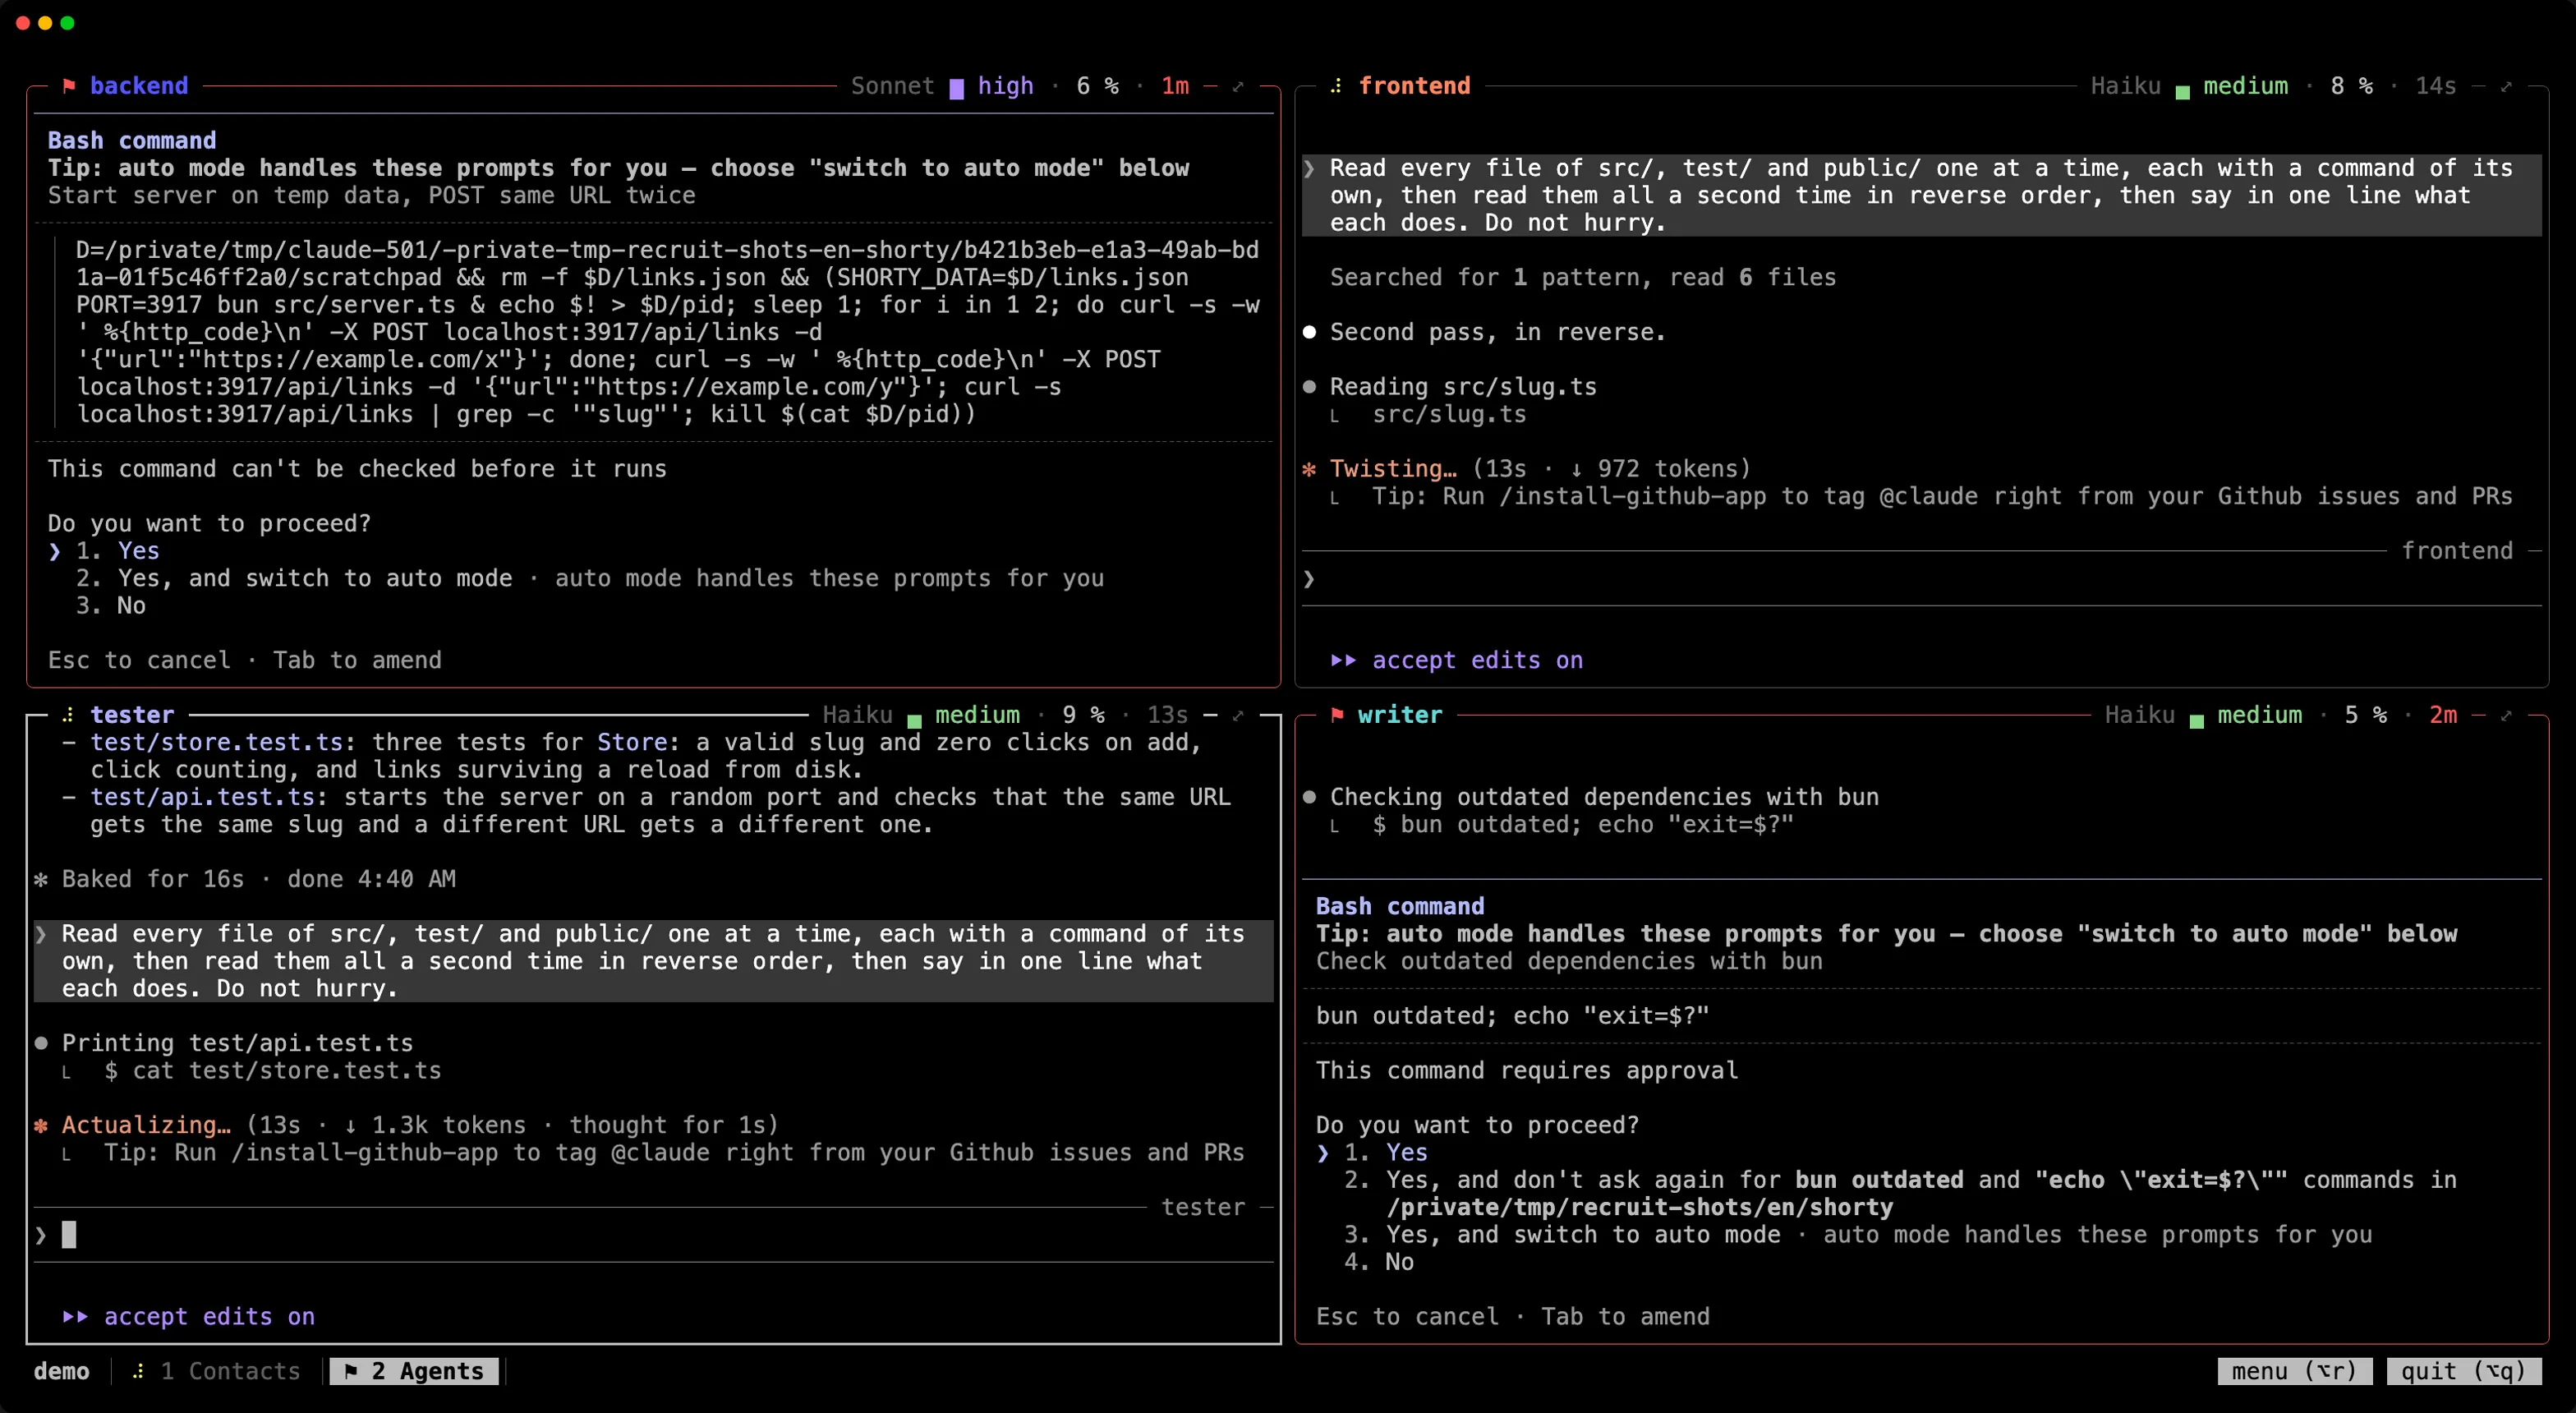Minimize the tester pane with its dash icon
The image size is (2576, 1413).
coord(1210,715)
